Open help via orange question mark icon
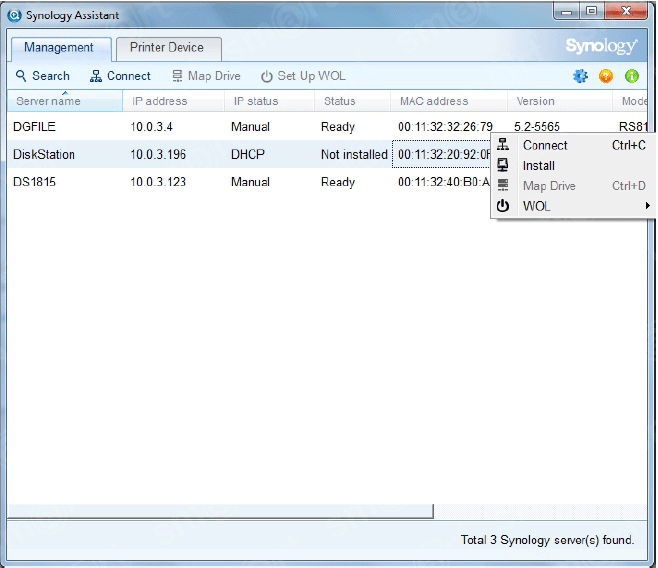Screen dimensions: 658x568 (606, 76)
